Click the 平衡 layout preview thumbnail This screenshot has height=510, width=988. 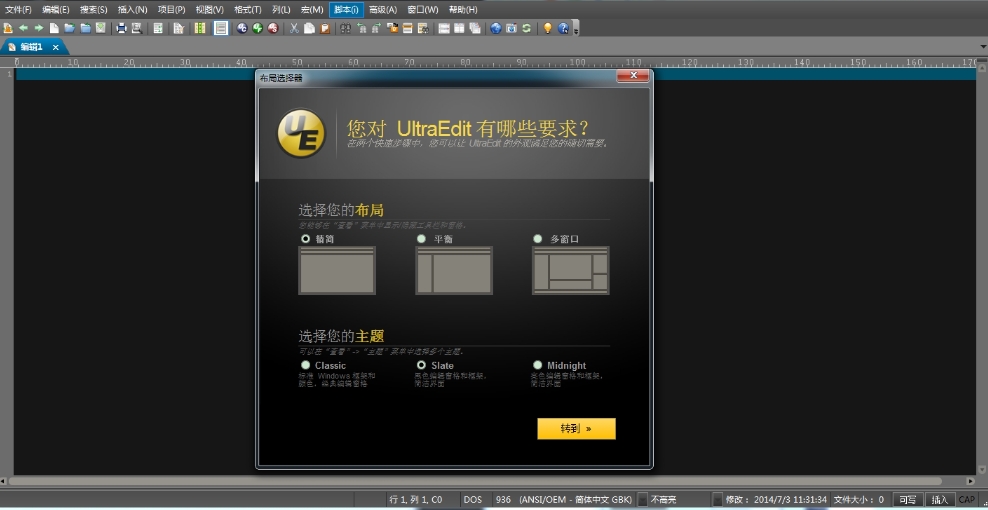coord(454,270)
